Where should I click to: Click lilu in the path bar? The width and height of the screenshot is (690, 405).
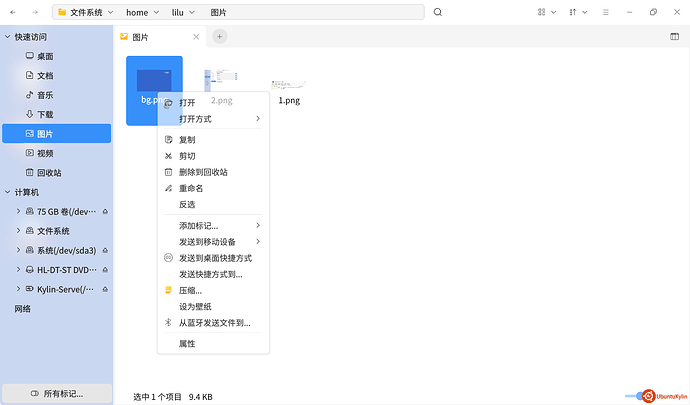[177, 12]
